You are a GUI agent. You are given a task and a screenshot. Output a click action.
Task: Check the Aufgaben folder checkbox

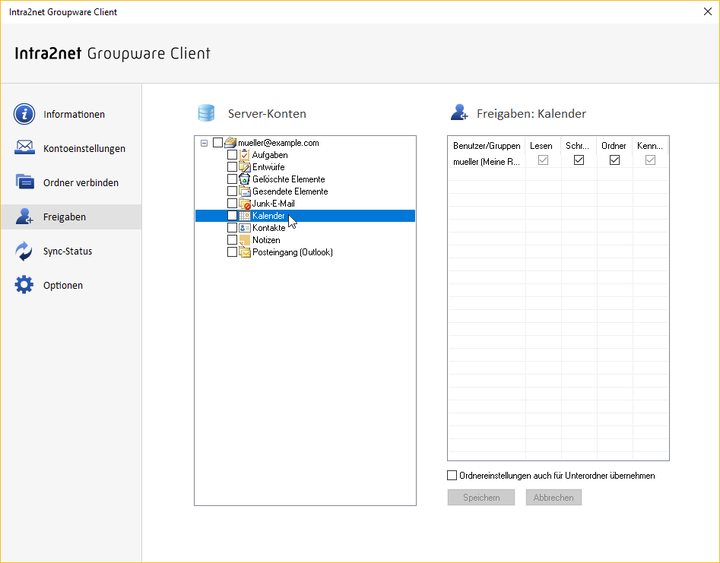pos(232,155)
